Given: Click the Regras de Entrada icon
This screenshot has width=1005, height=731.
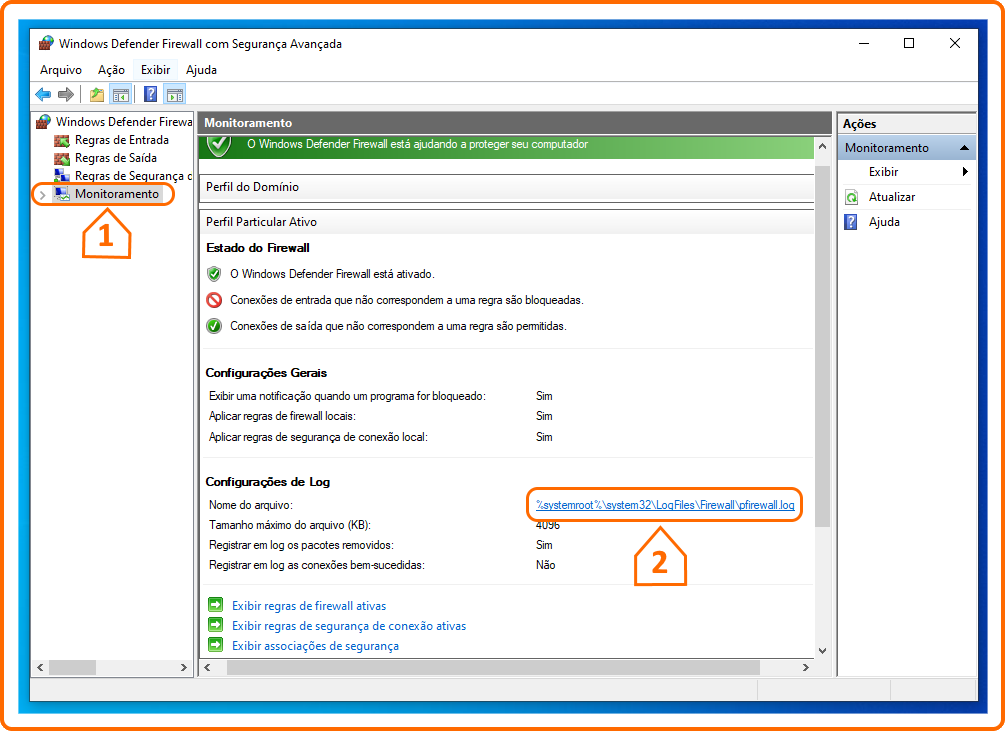Looking at the screenshot, I should coord(62,140).
